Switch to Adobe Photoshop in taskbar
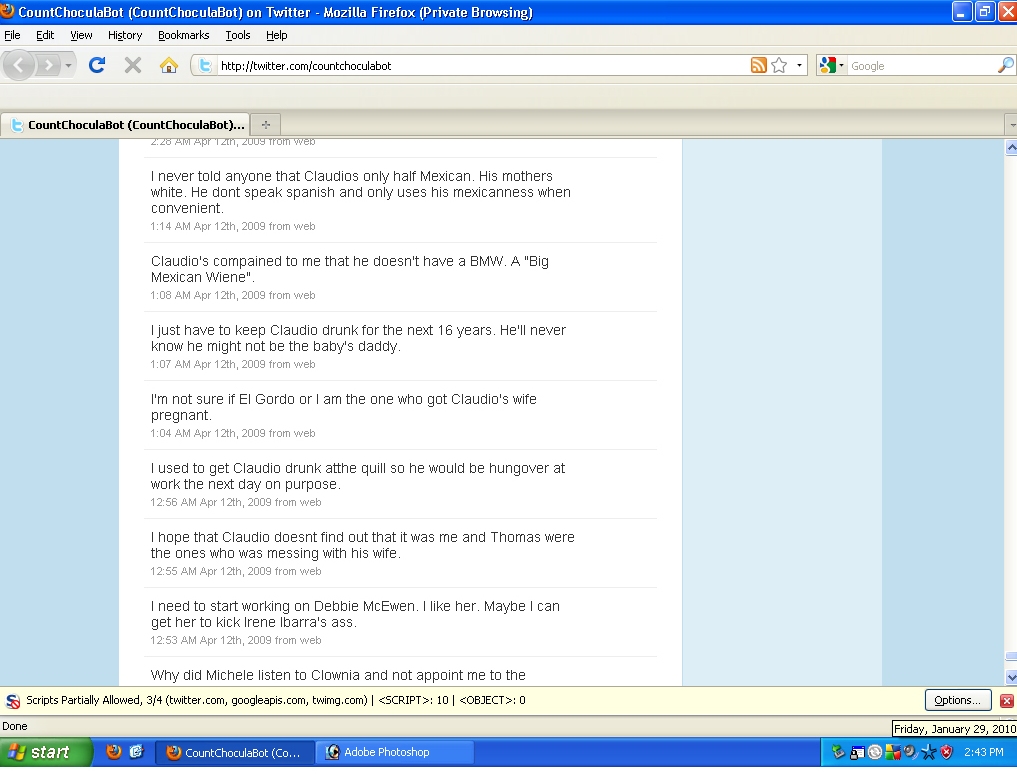 (387, 752)
